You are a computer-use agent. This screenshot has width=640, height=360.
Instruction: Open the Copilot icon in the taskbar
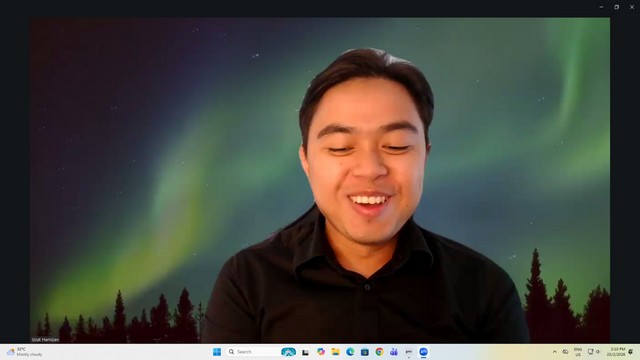321,352
